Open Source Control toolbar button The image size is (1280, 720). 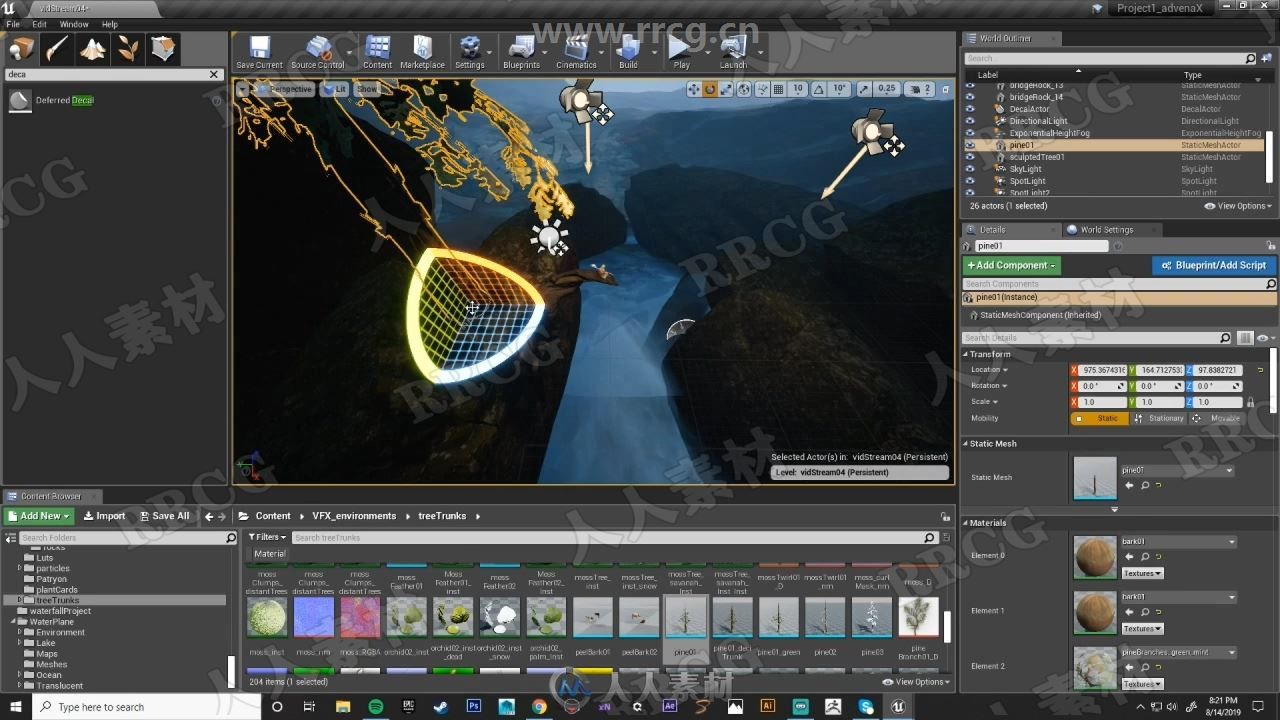pyautogui.click(x=318, y=52)
